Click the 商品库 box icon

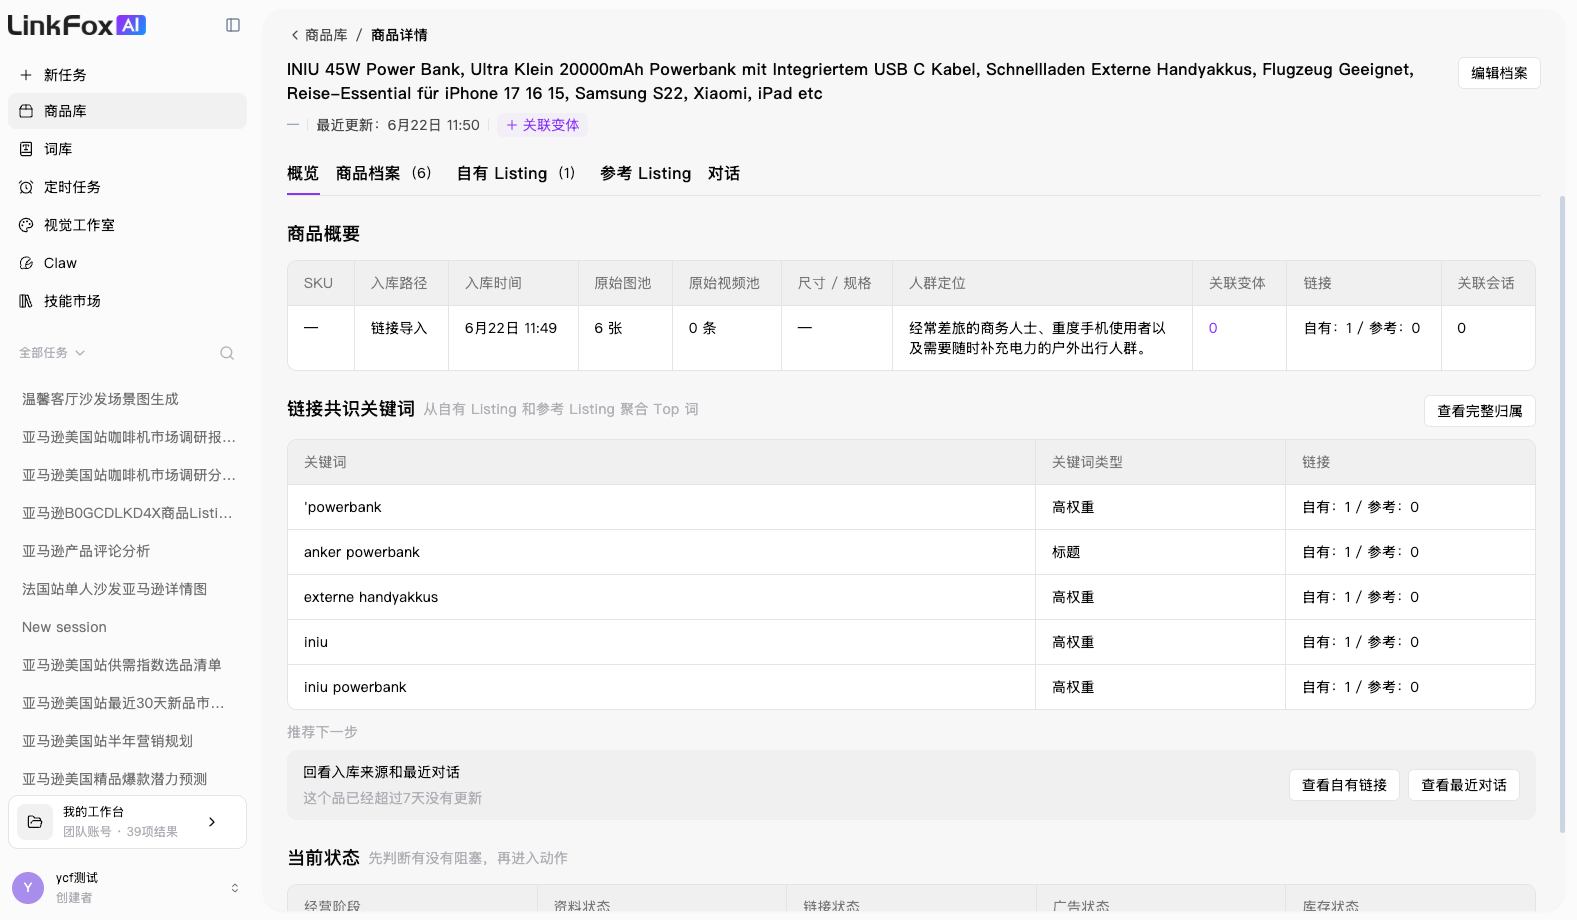(x=26, y=111)
